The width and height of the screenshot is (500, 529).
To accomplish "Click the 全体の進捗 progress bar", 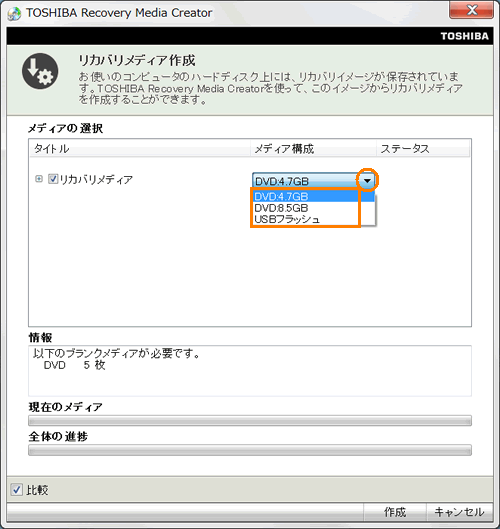I will coord(250,450).
